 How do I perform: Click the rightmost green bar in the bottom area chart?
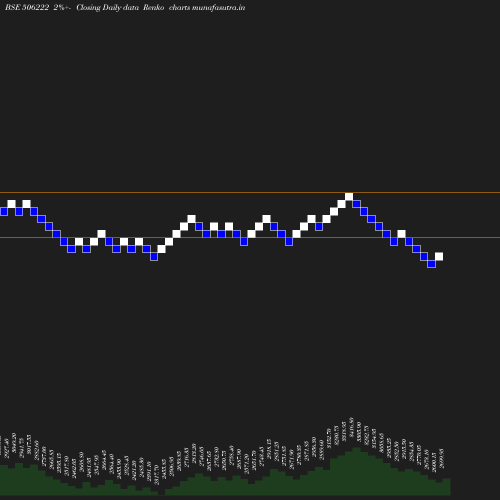447,487
